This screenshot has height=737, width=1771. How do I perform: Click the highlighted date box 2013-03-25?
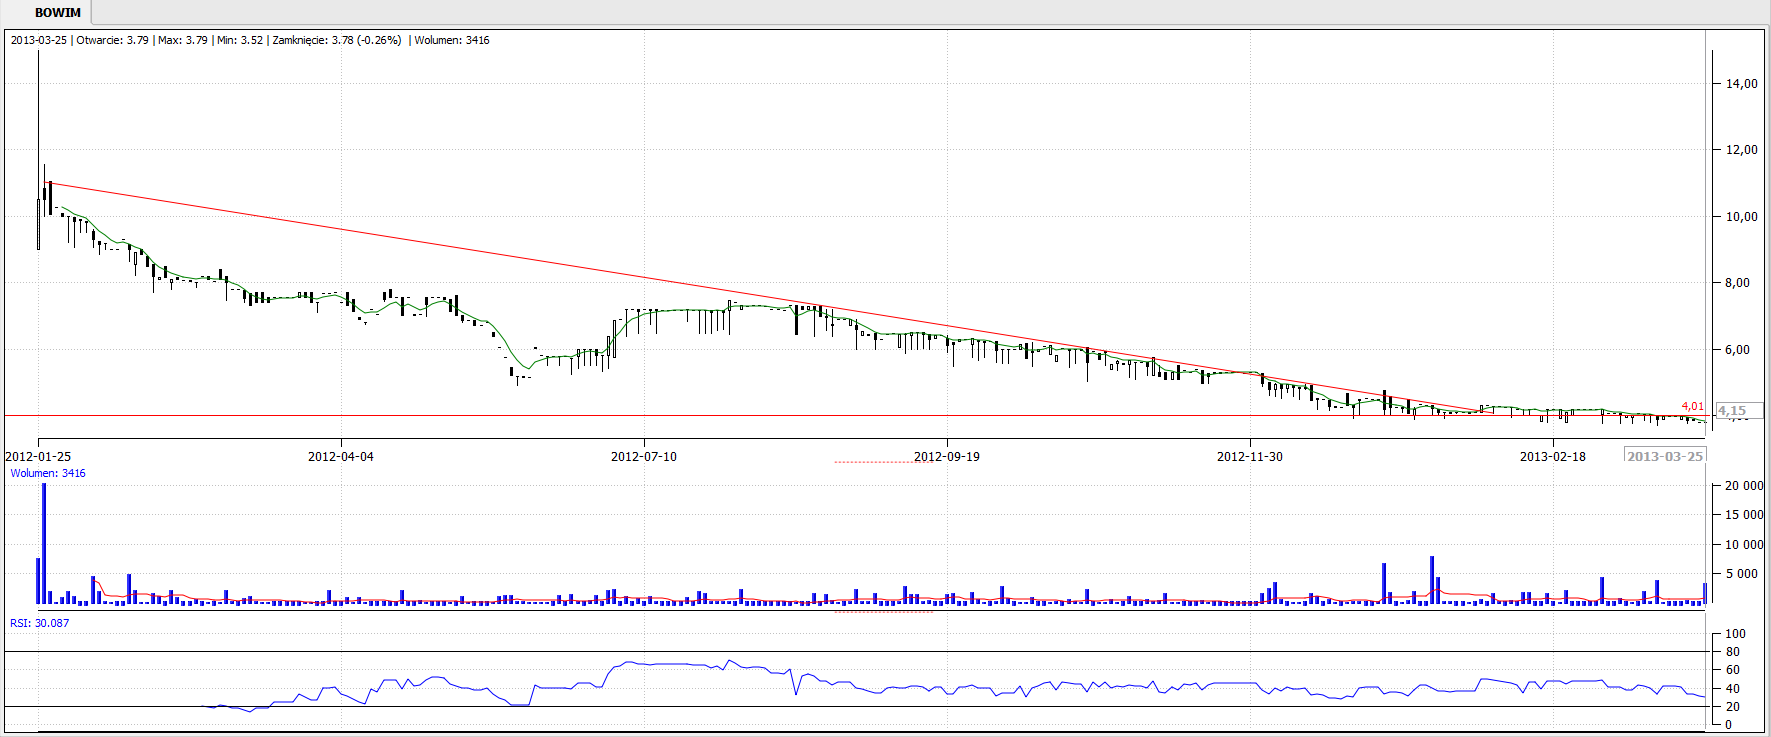(x=1665, y=456)
